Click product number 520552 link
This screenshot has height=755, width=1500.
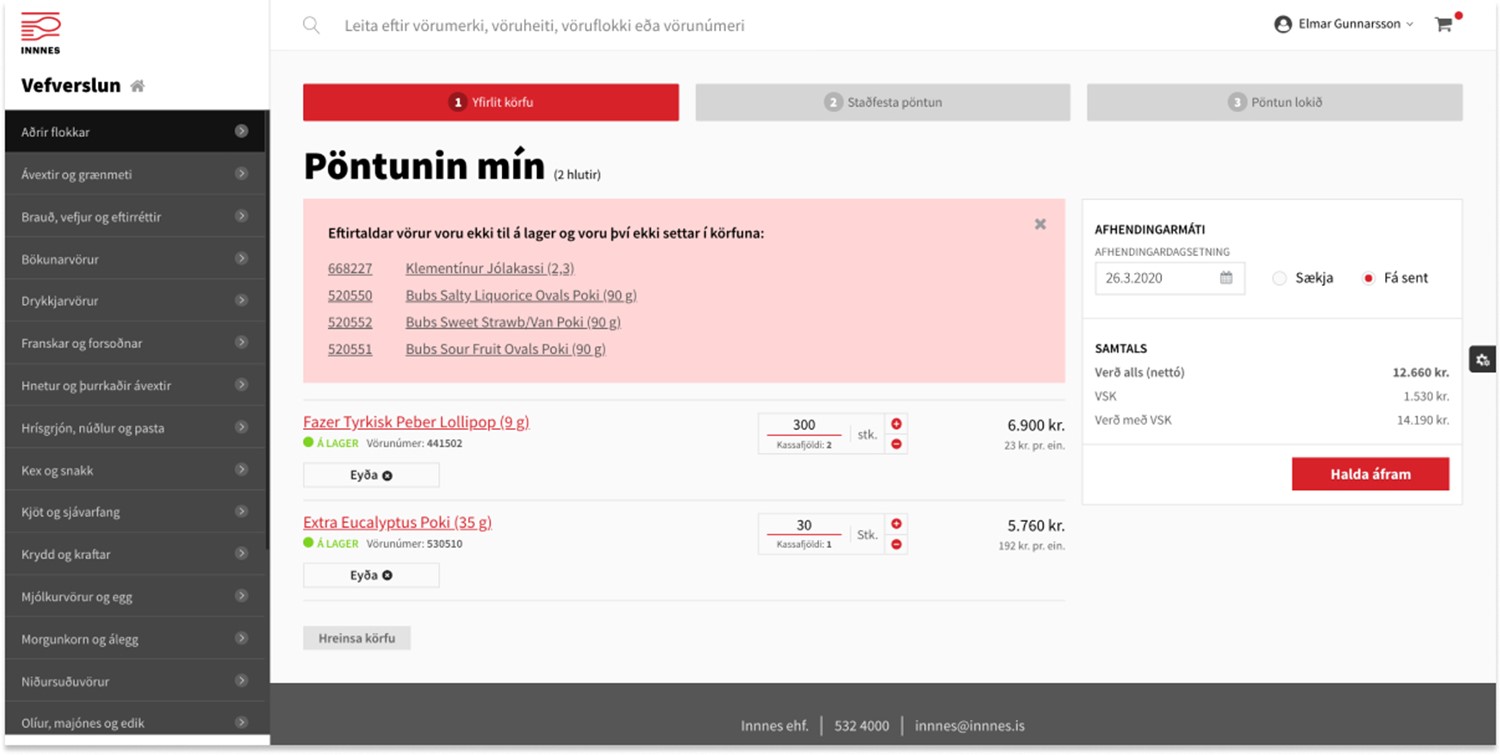pos(350,322)
